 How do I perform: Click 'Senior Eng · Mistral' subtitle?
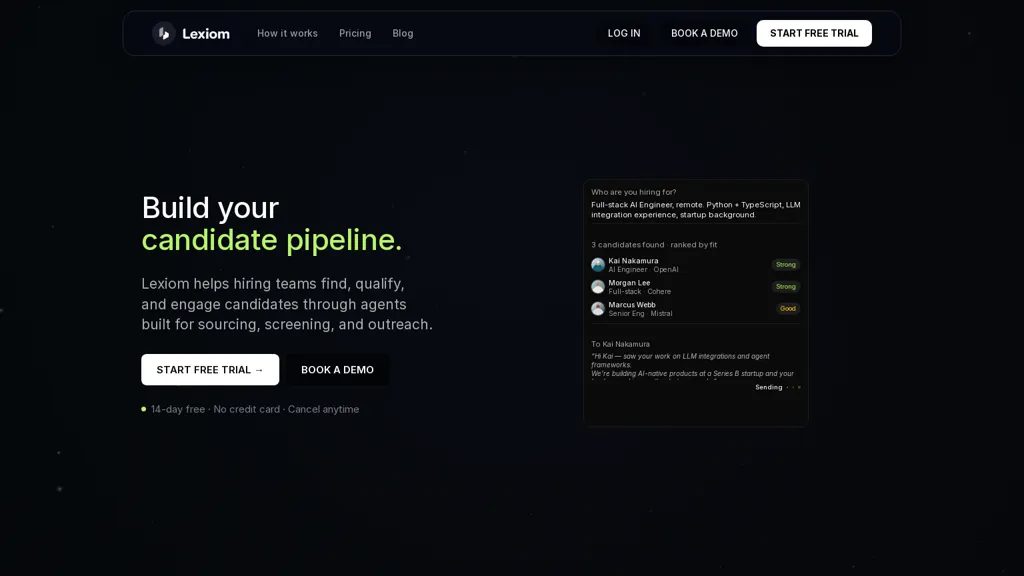[640, 313]
